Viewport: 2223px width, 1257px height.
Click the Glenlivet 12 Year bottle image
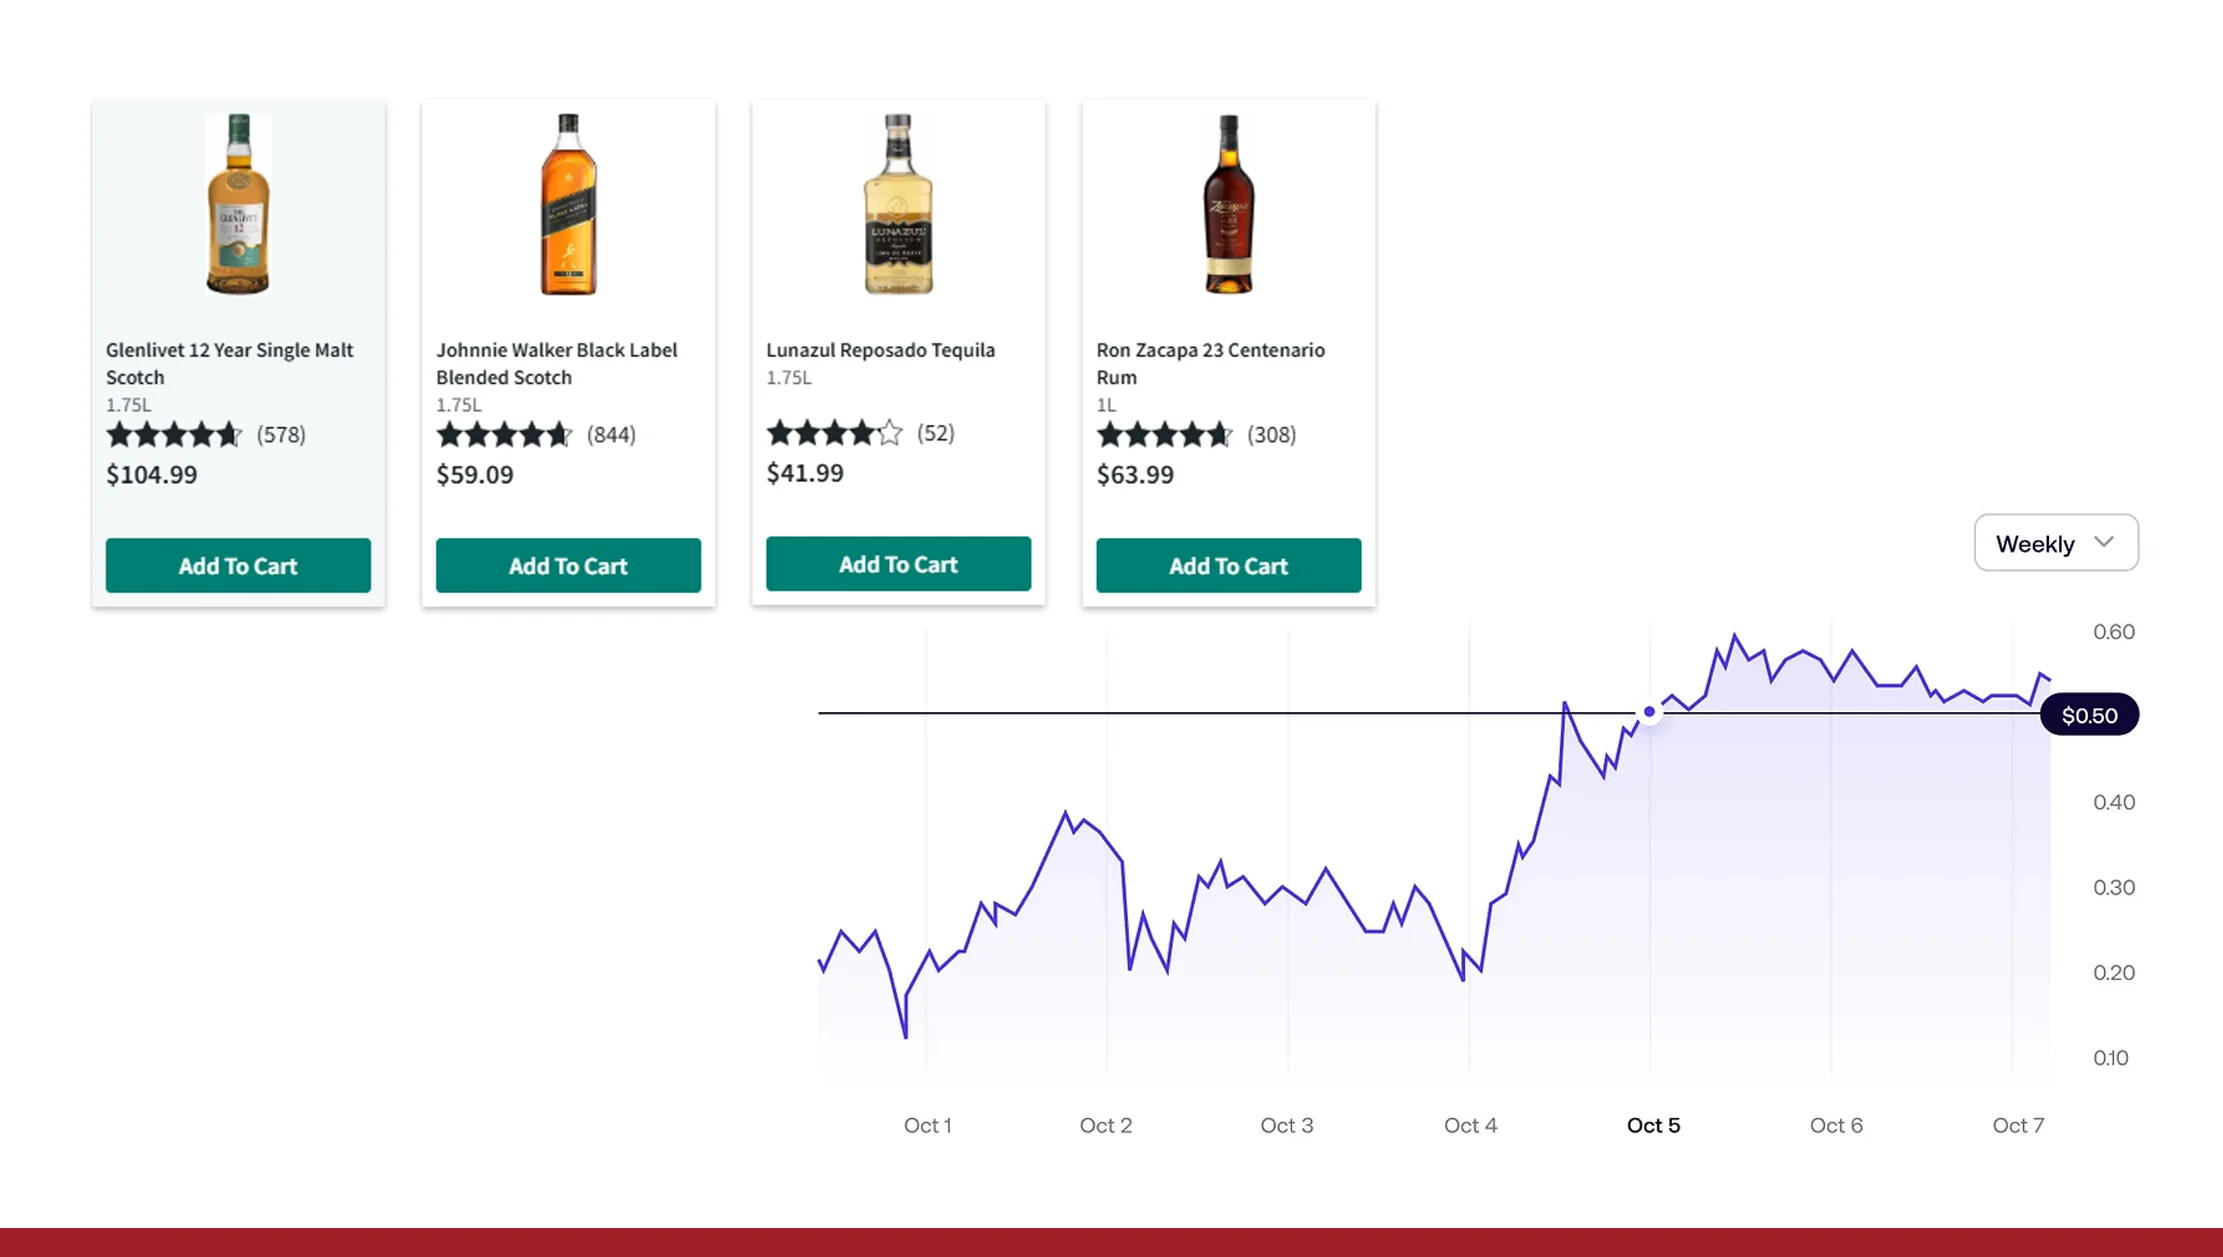[x=237, y=205]
